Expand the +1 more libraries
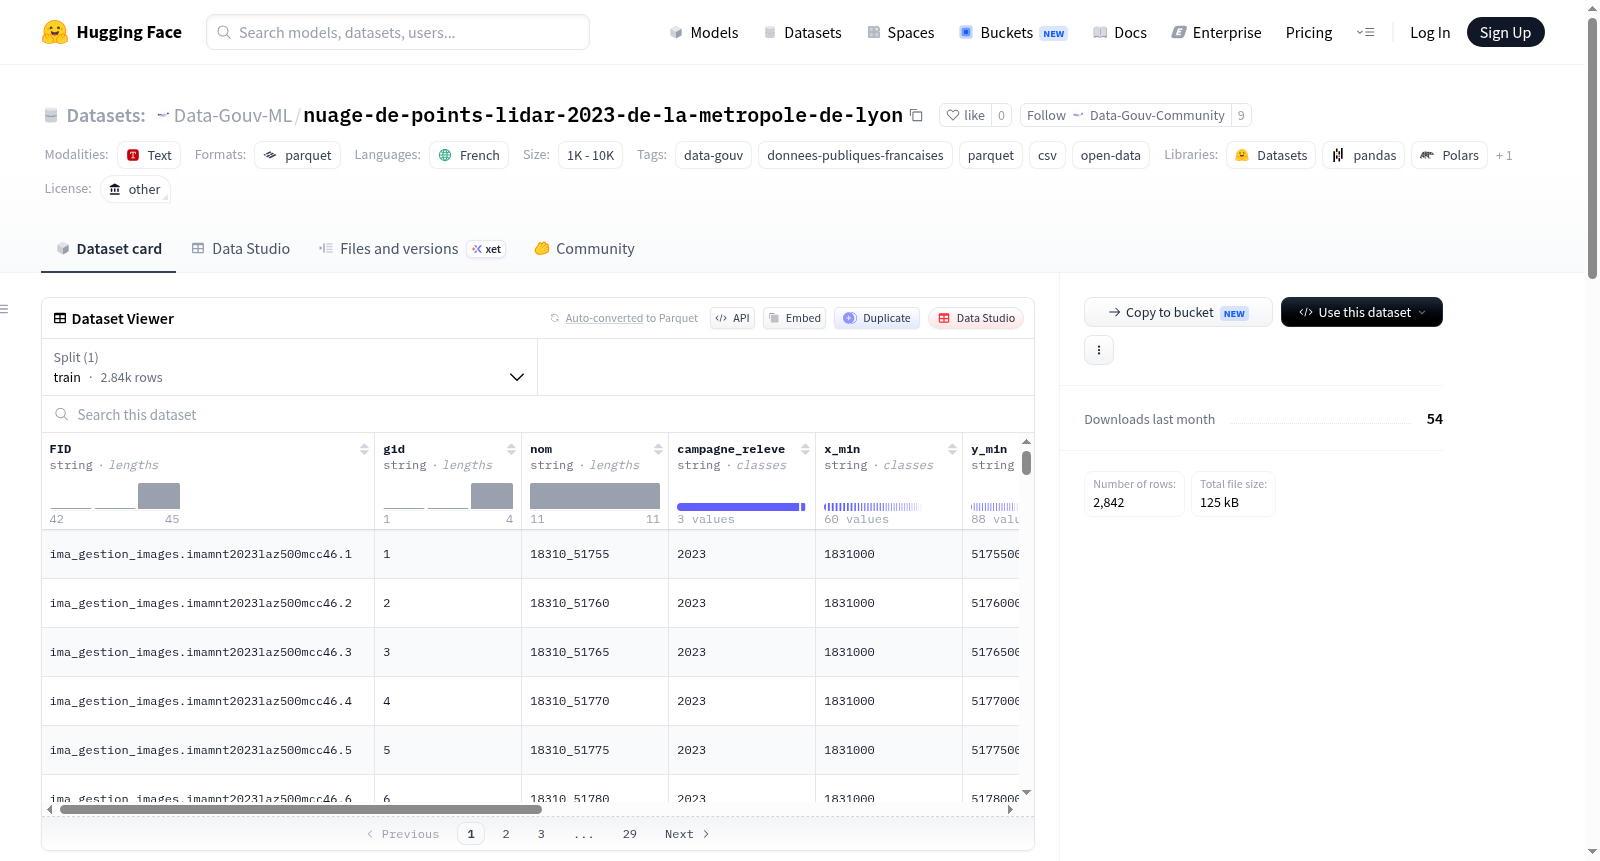This screenshot has height=861, width=1600. 1504,155
